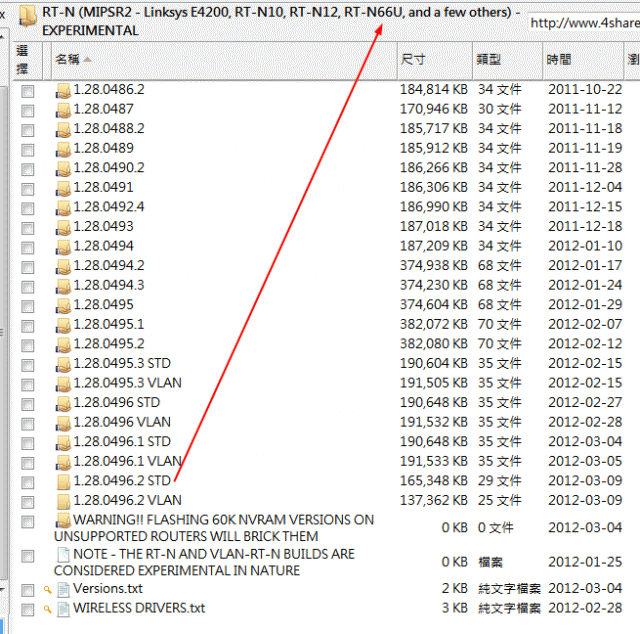Click folder icon beside 1.28.0493
640x634 pixels.
point(63,227)
